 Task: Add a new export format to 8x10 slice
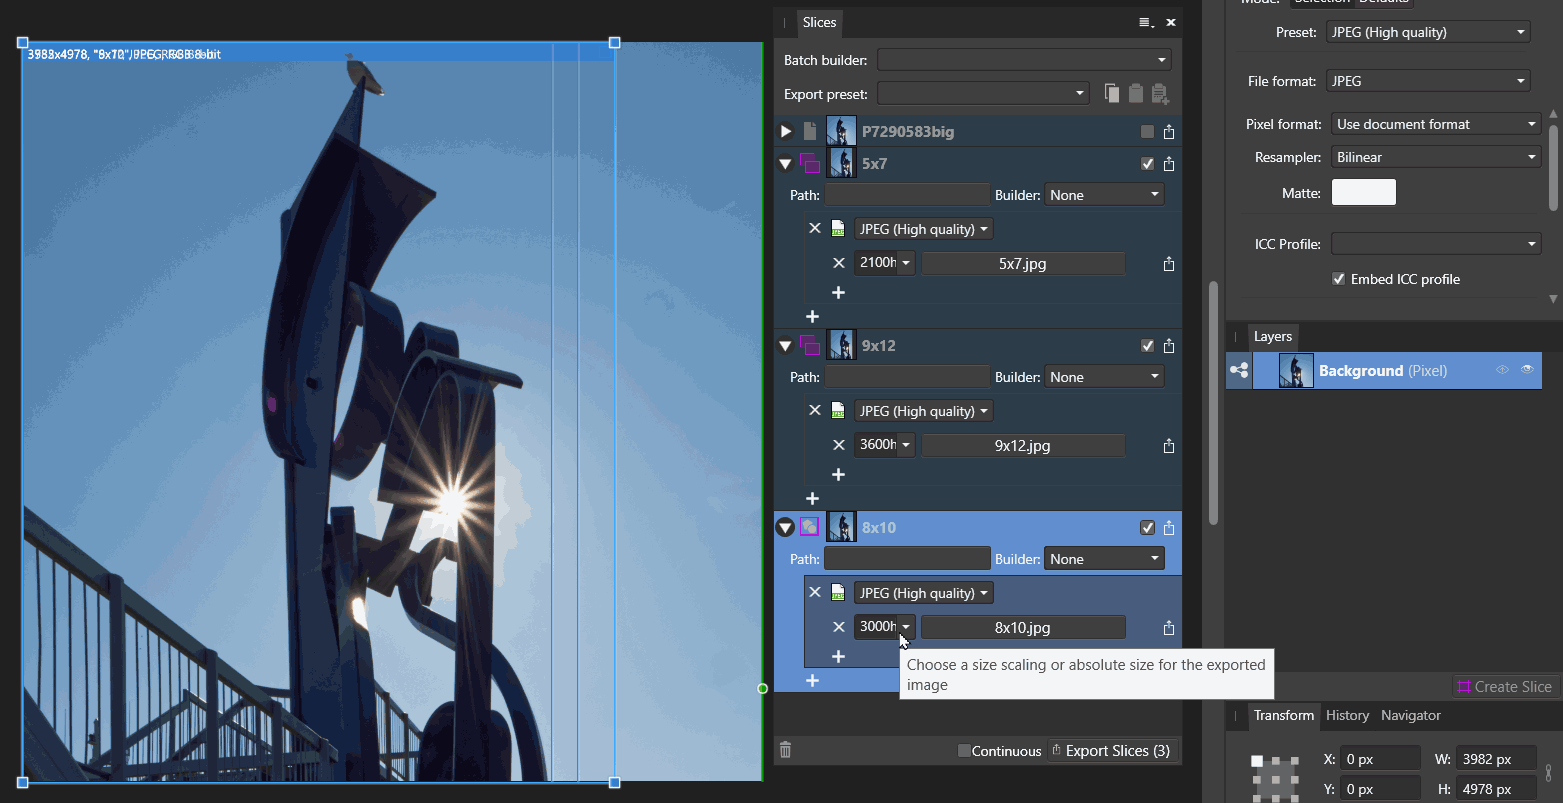[813, 681]
